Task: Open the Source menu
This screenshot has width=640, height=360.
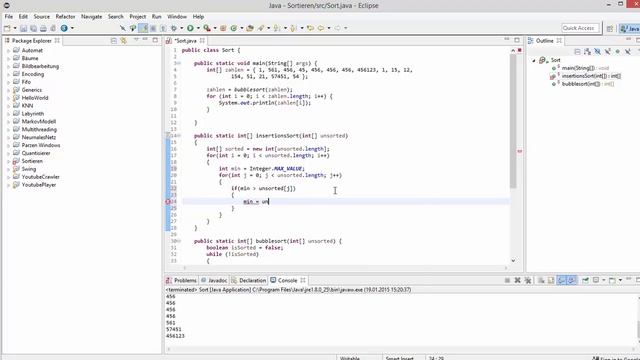Action: [x=41, y=17]
